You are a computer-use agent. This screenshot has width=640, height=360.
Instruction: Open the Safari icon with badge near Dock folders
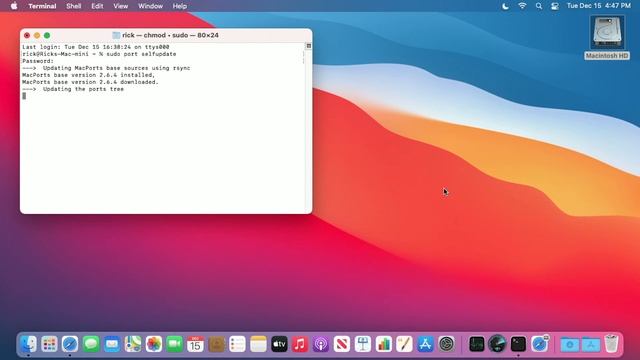tap(540, 344)
